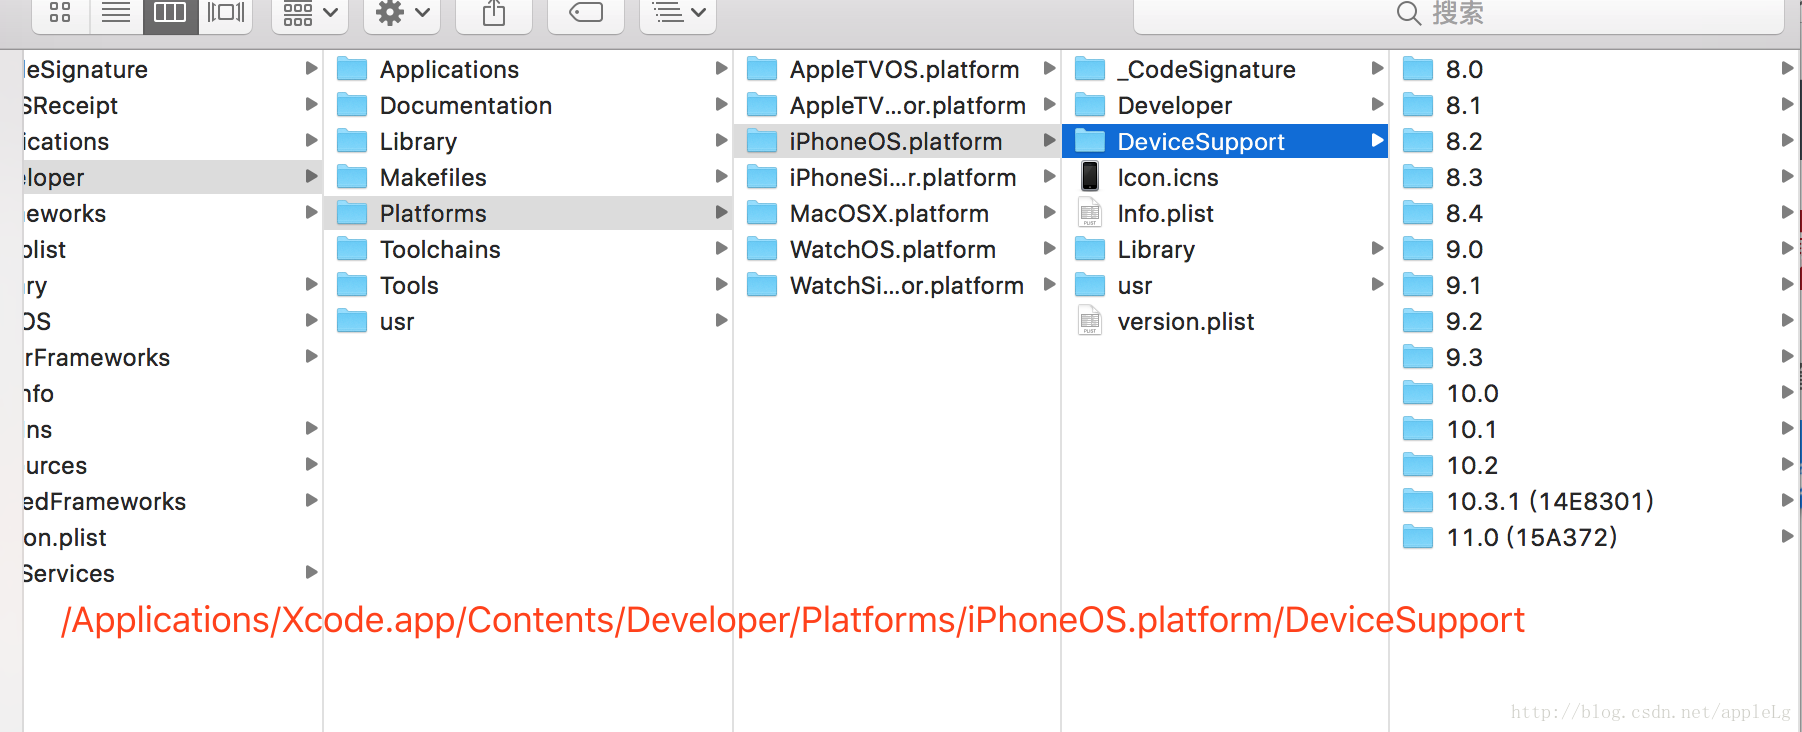Image resolution: width=1802 pixels, height=732 pixels.
Task: Select the eSignature item in left column
Action: [172, 69]
